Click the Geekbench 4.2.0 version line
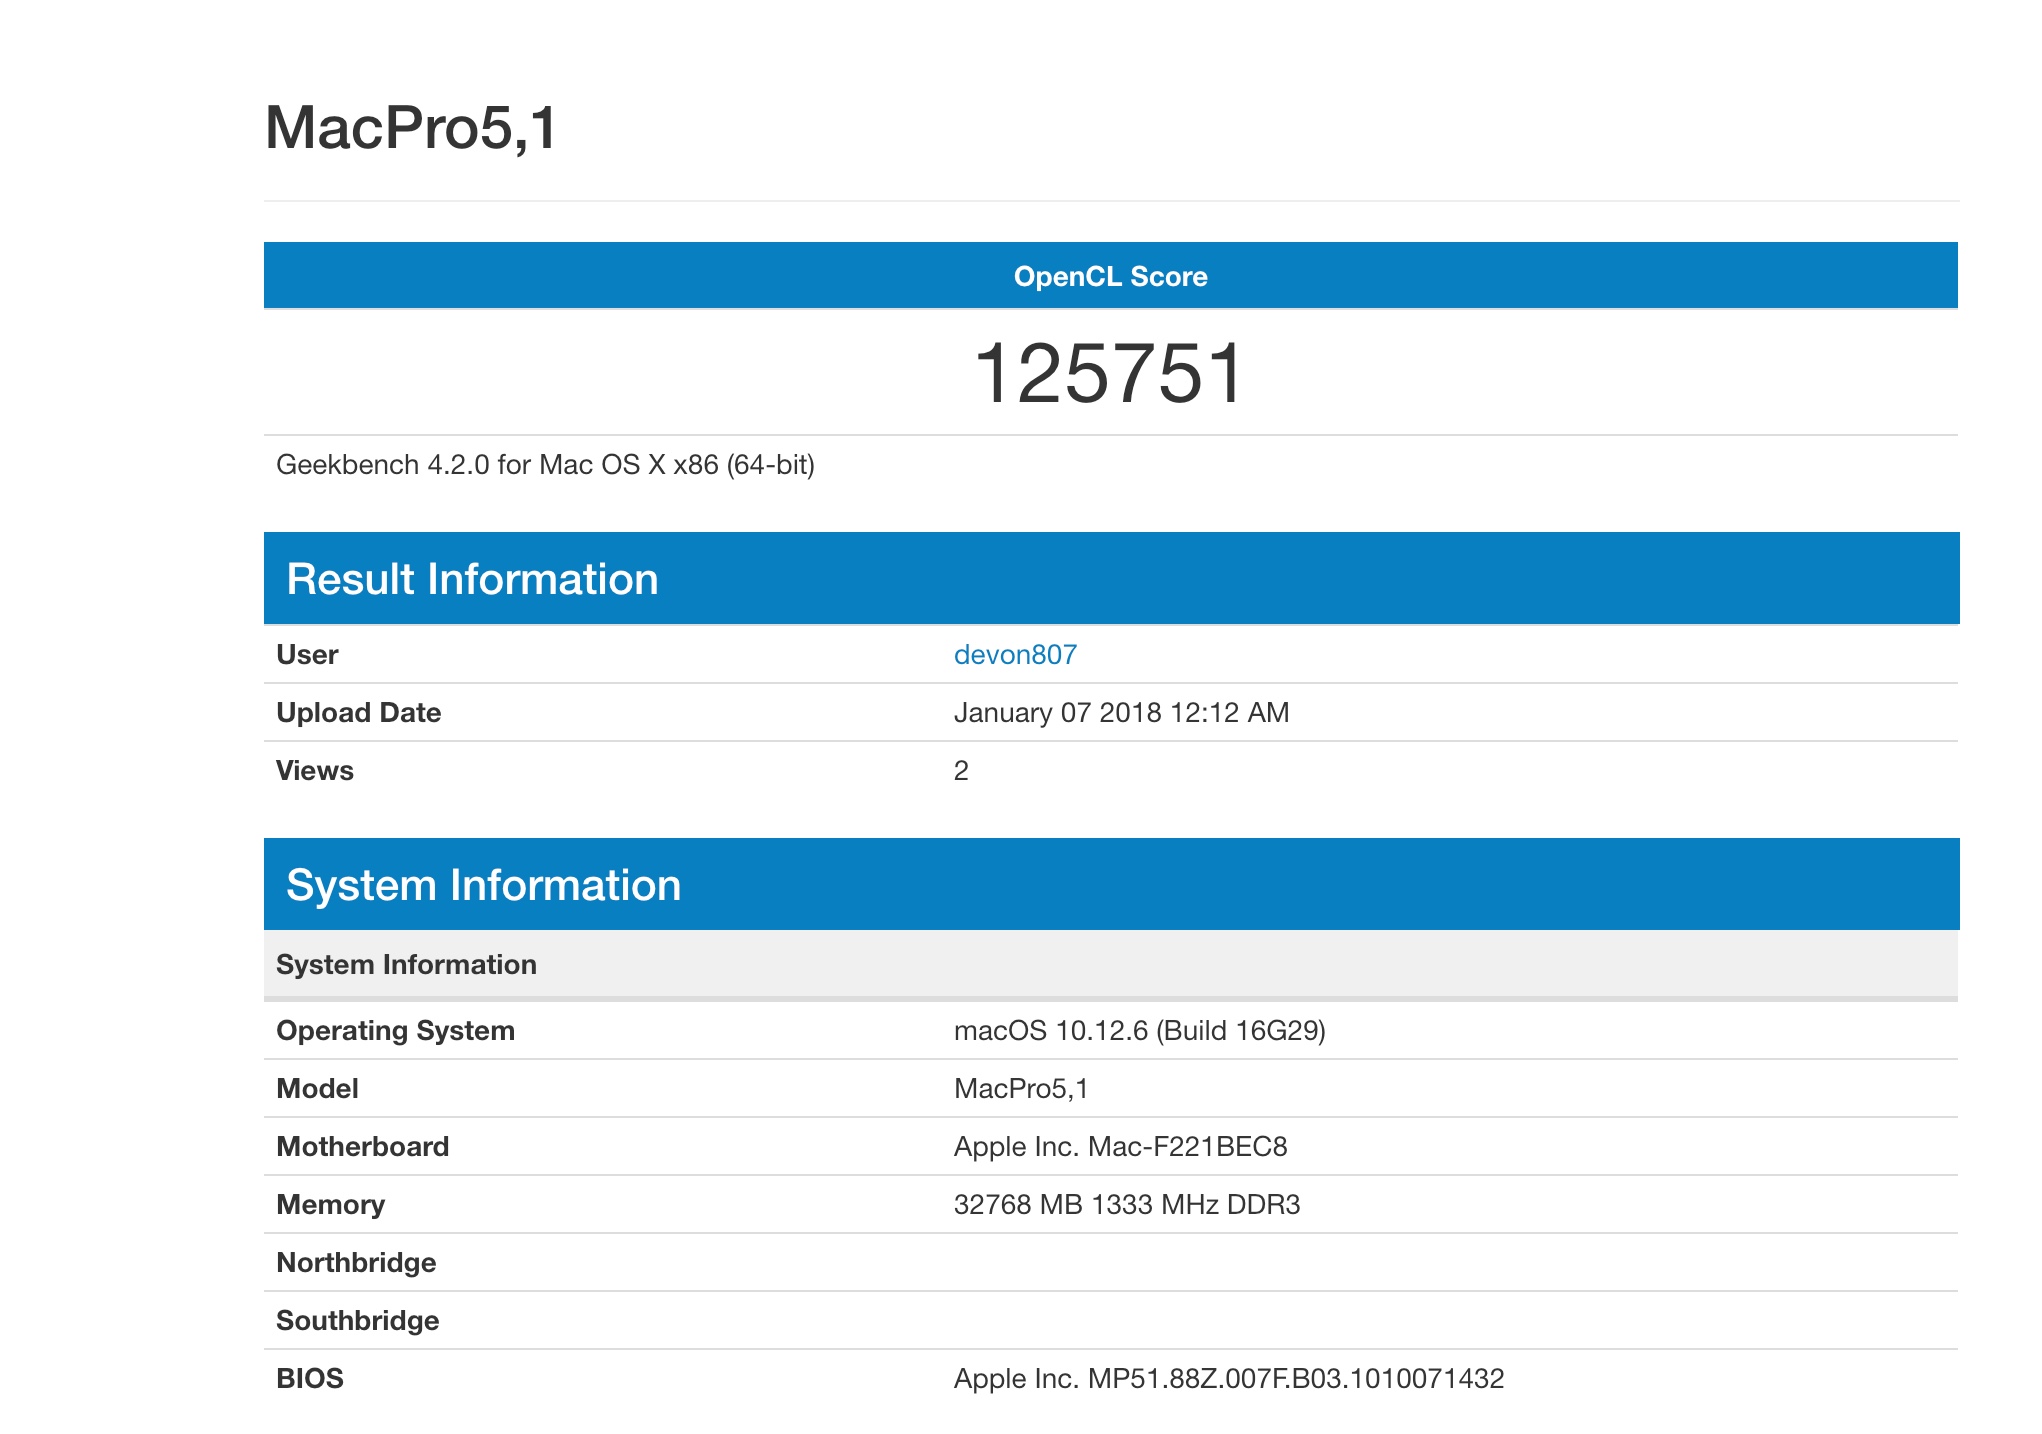This screenshot has width=2042, height=1434. coord(545,465)
